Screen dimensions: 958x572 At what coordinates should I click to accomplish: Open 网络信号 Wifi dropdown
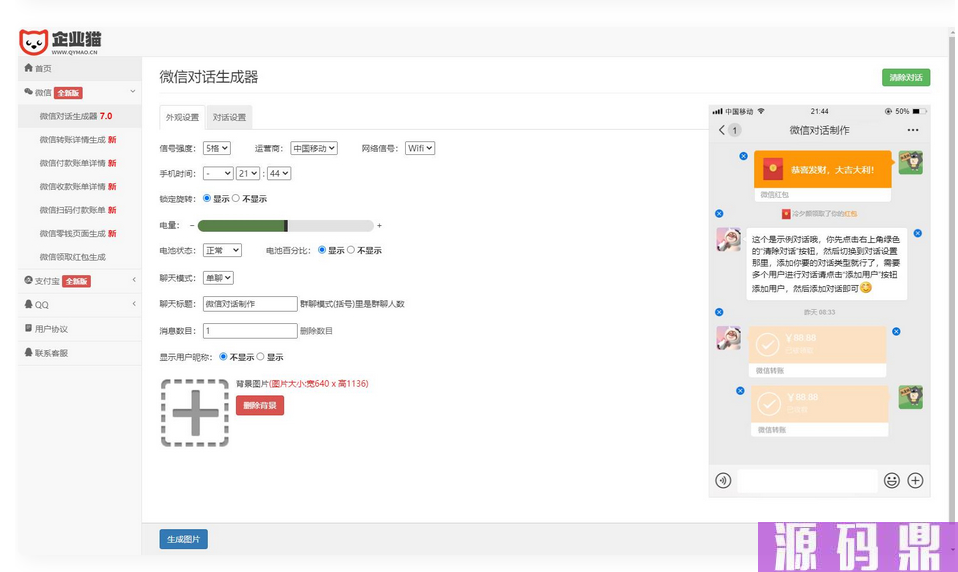tap(420, 148)
